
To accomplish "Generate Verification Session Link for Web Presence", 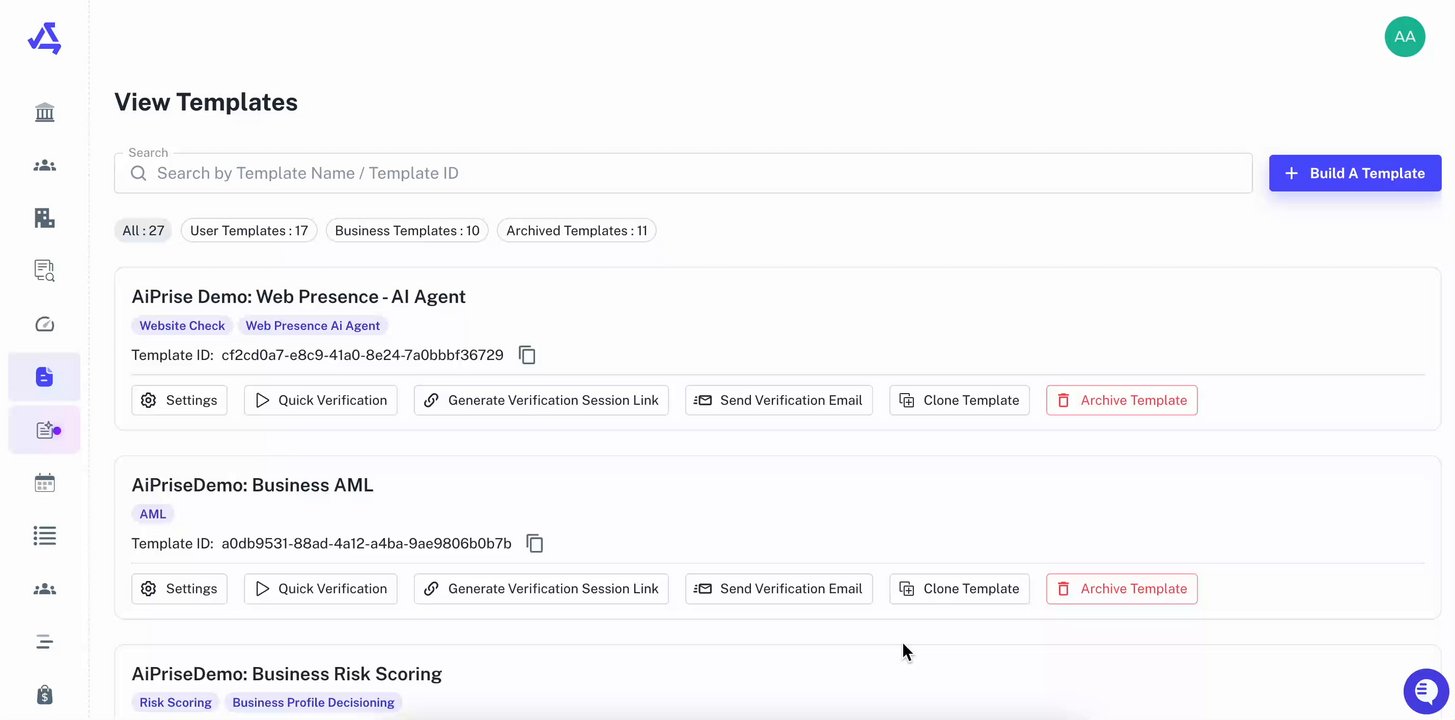I will pyautogui.click(x=541, y=400).
